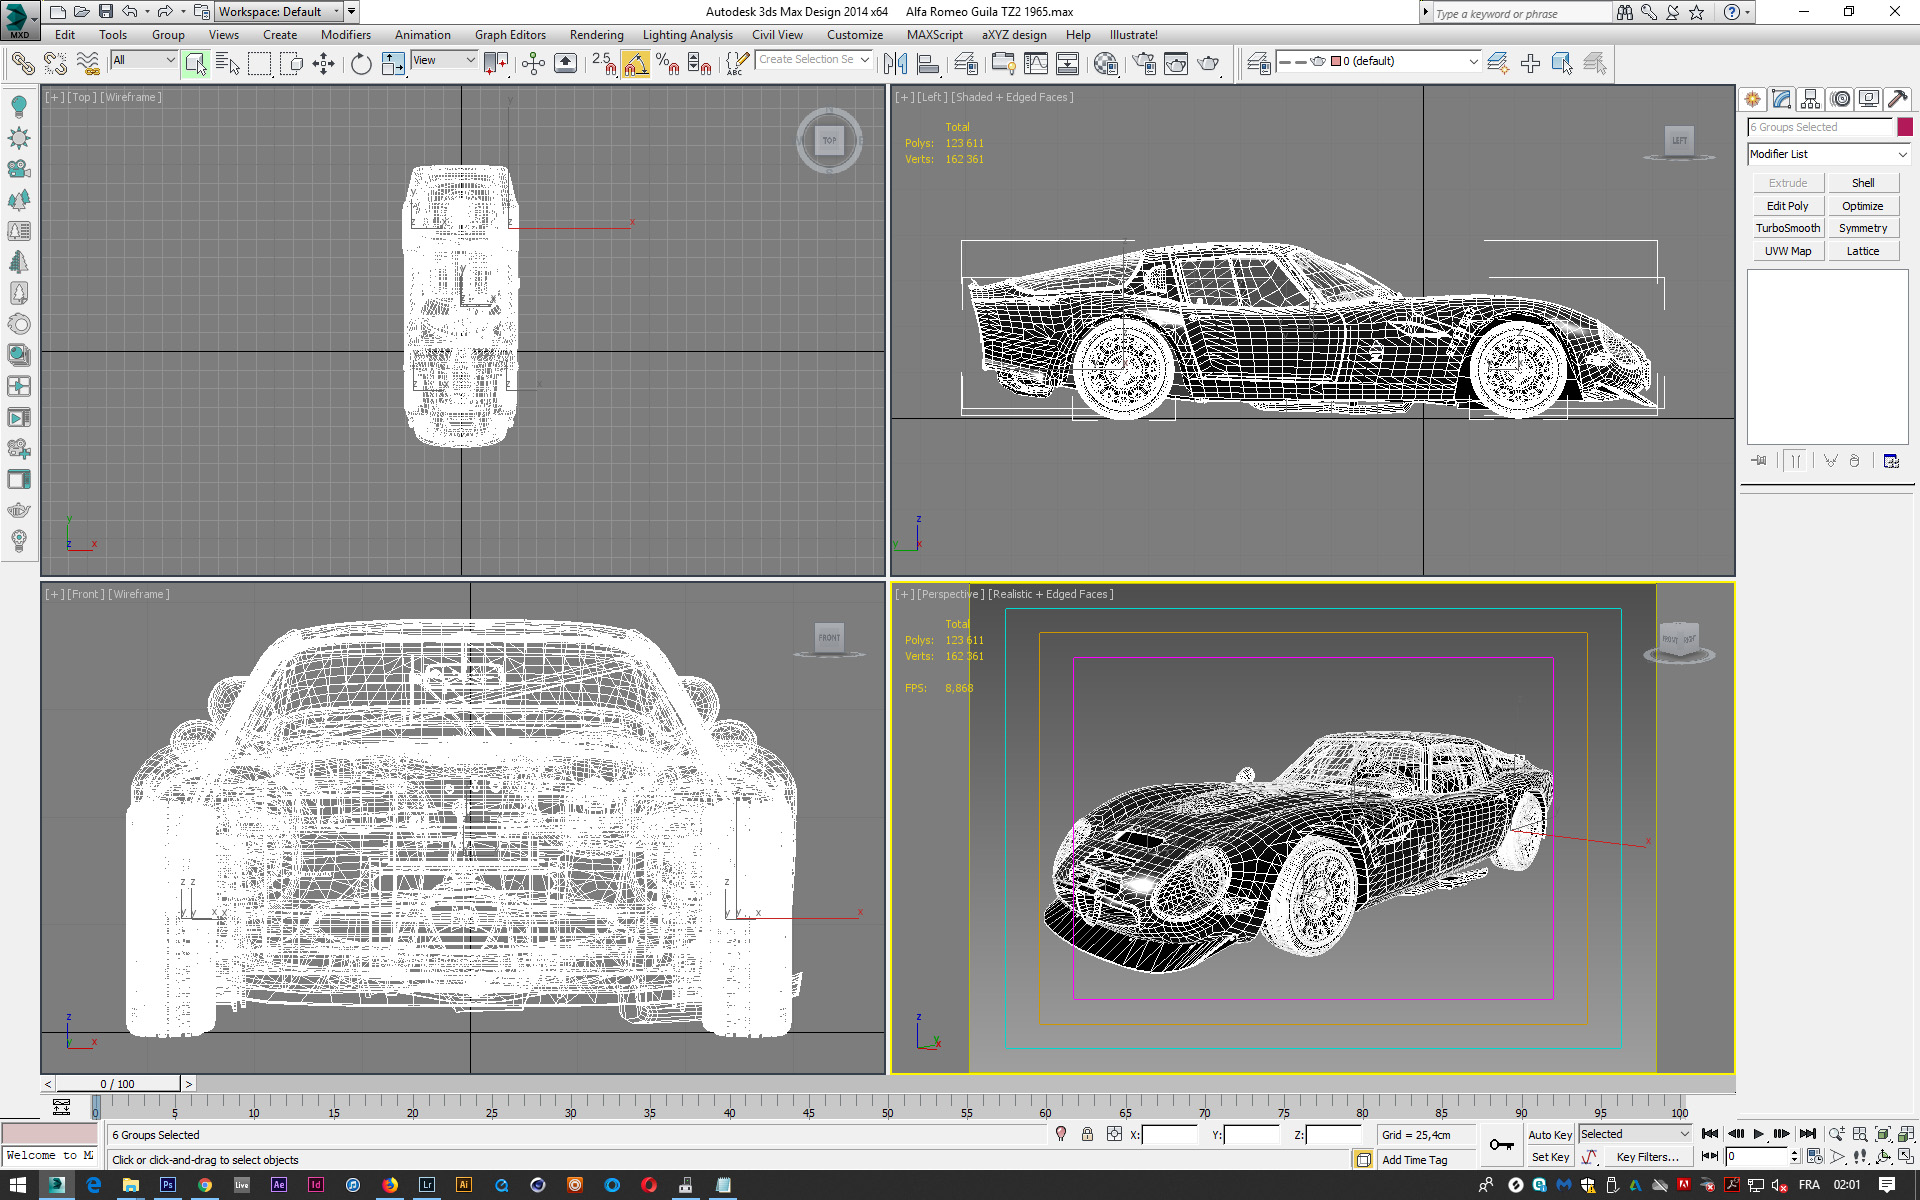This screenshot has height=1200, width=1920.
Task: Open the Undo history dropdown arrow
Action: tap(146, 12)
